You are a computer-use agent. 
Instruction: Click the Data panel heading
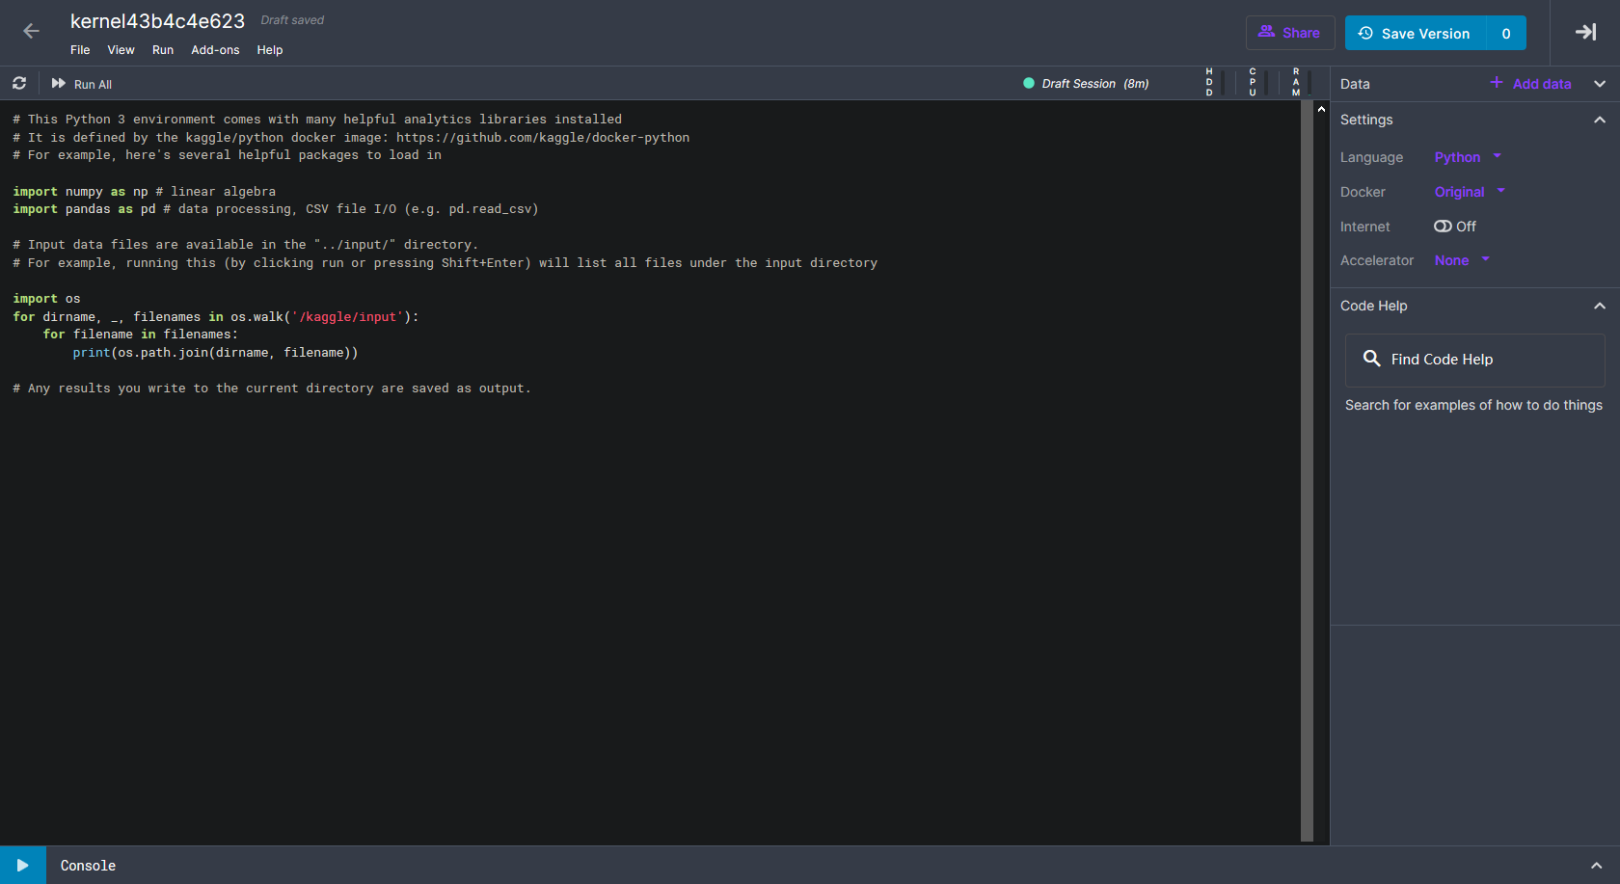click(x=1355, y=84)
